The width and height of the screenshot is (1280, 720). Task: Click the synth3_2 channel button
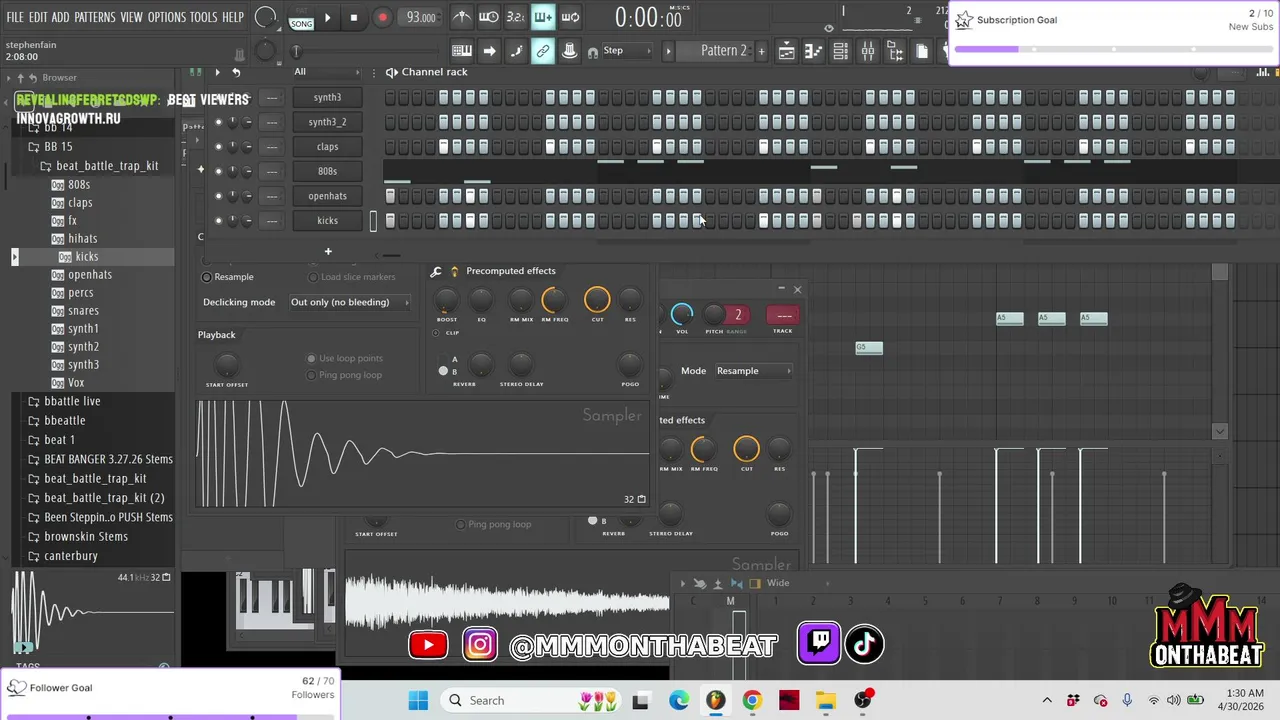327,122
